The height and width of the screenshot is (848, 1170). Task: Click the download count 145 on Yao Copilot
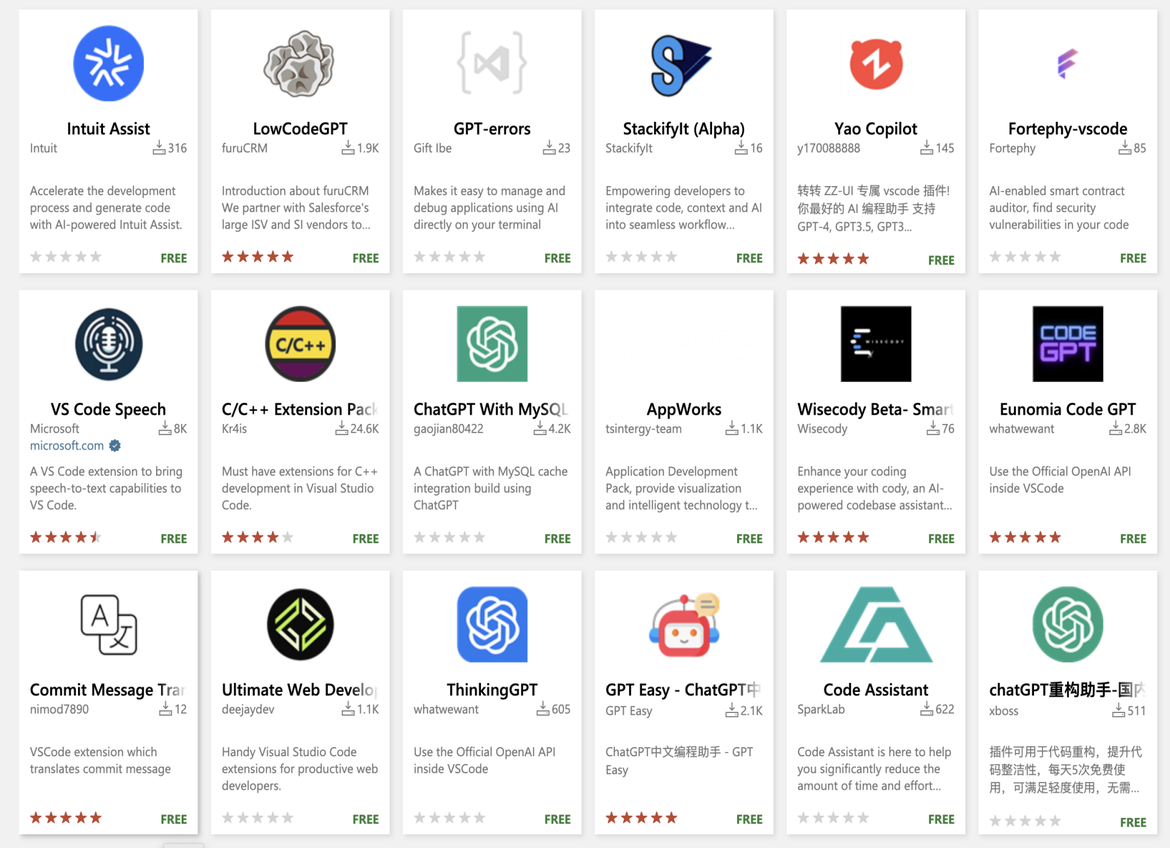945,148
